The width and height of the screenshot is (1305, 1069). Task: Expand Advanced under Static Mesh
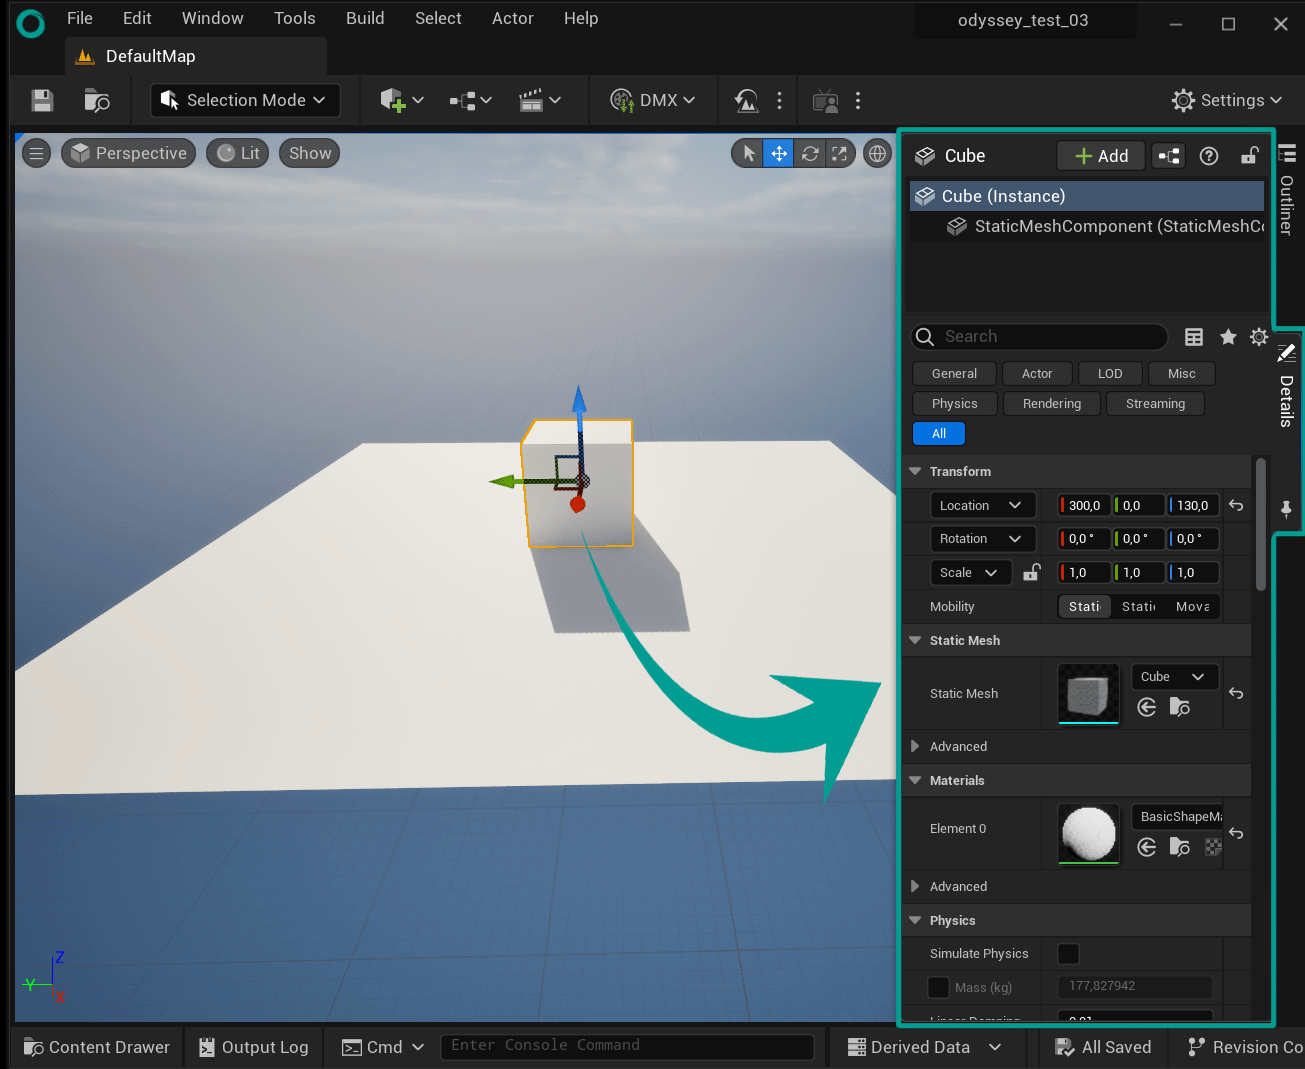[x=915, y=747]
